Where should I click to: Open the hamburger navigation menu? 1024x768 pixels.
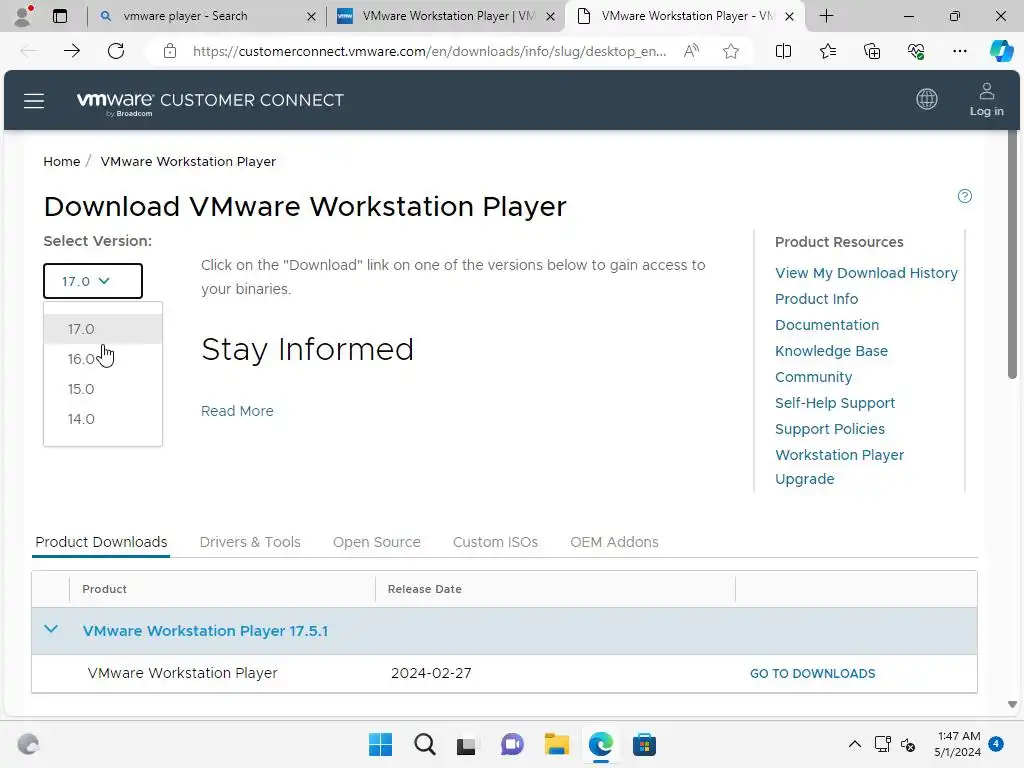coord(34,101)
